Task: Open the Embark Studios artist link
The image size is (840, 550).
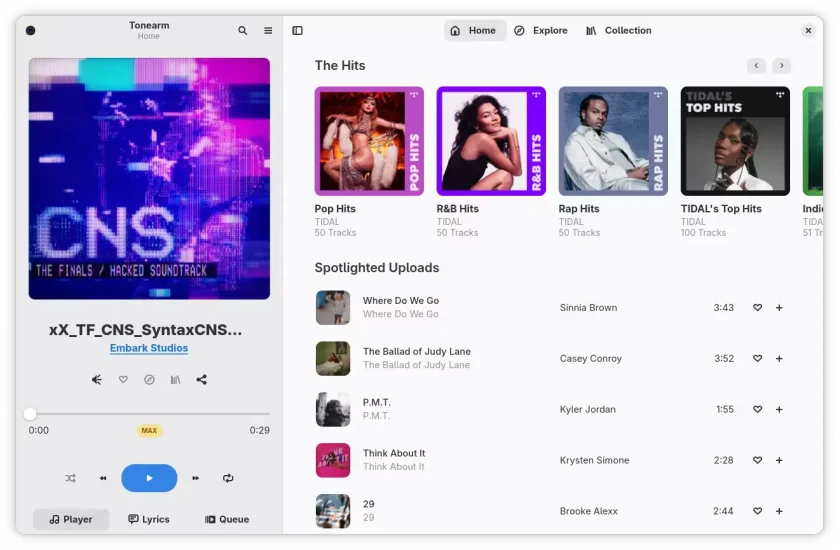Action: (x=149, y=348)
